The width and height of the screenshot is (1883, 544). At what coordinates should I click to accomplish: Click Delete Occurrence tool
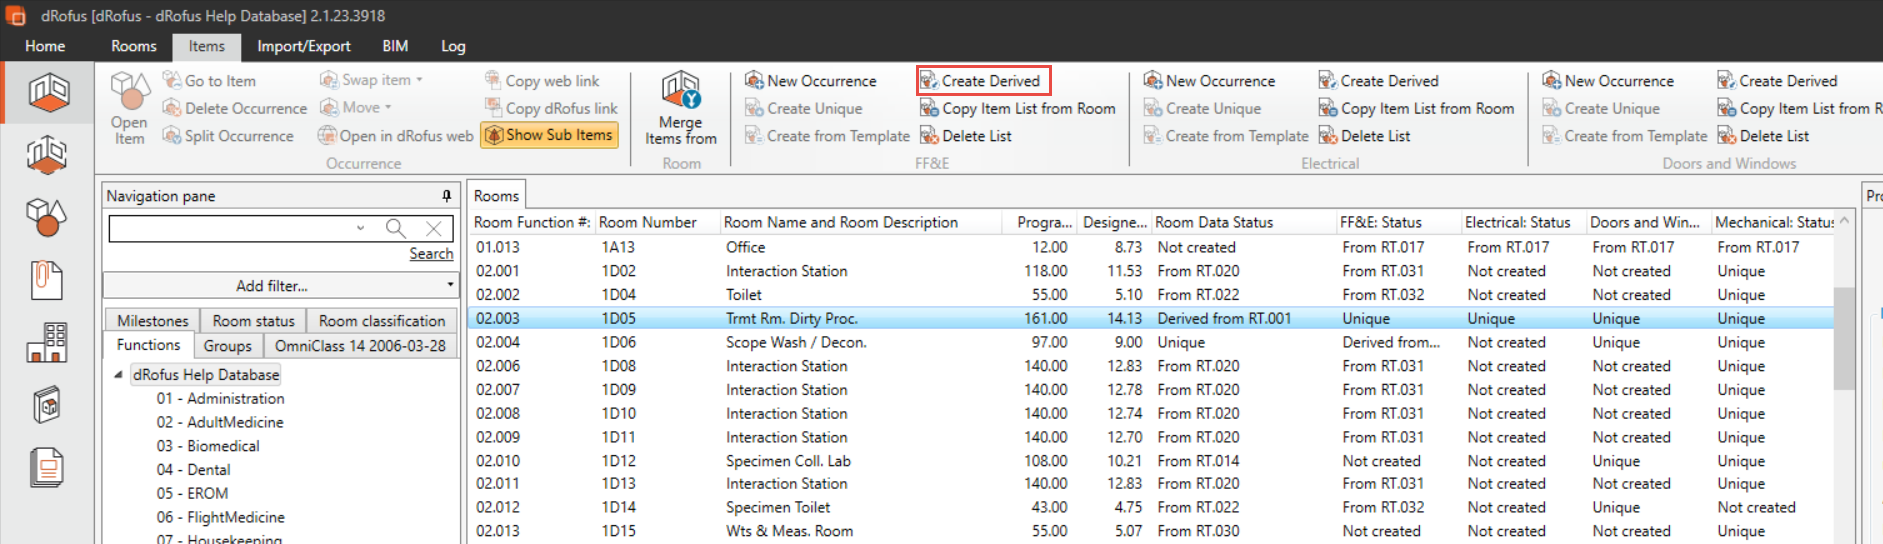click(235, 108)
